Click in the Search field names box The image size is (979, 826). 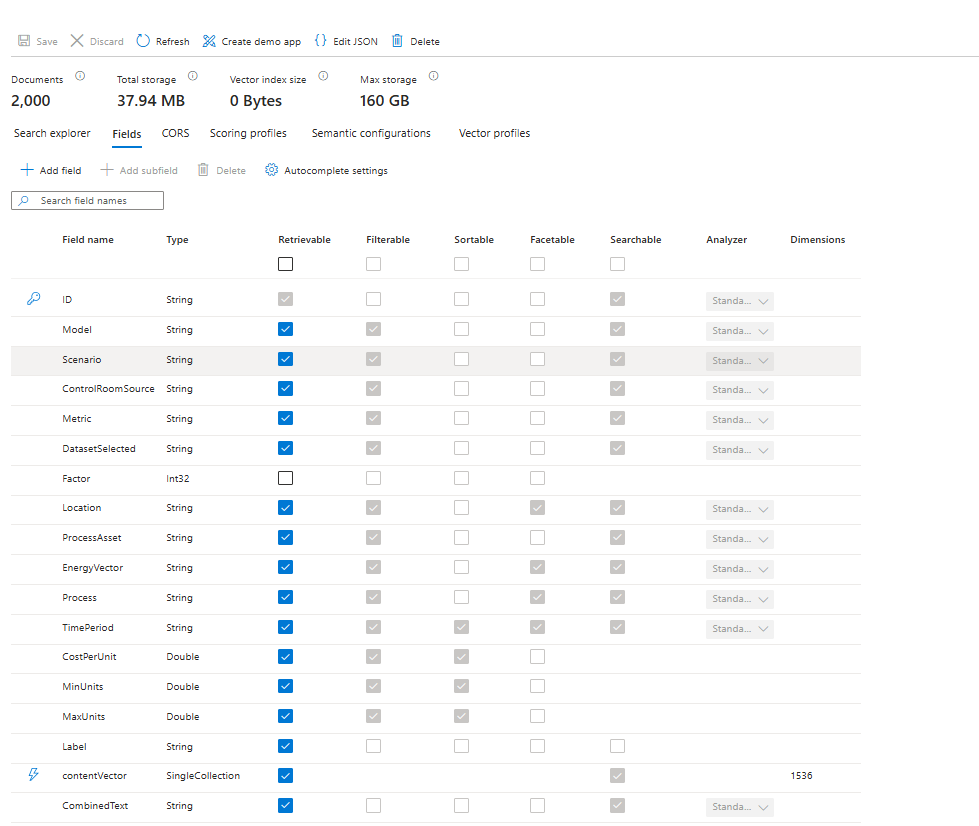pos(87,200)
